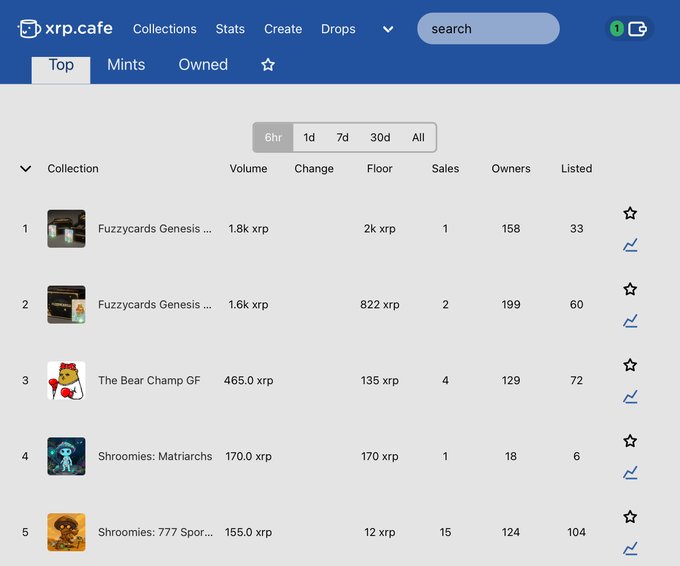Open the favorites star tab
The height and width of the screenshot is (566, 680).
268,65
